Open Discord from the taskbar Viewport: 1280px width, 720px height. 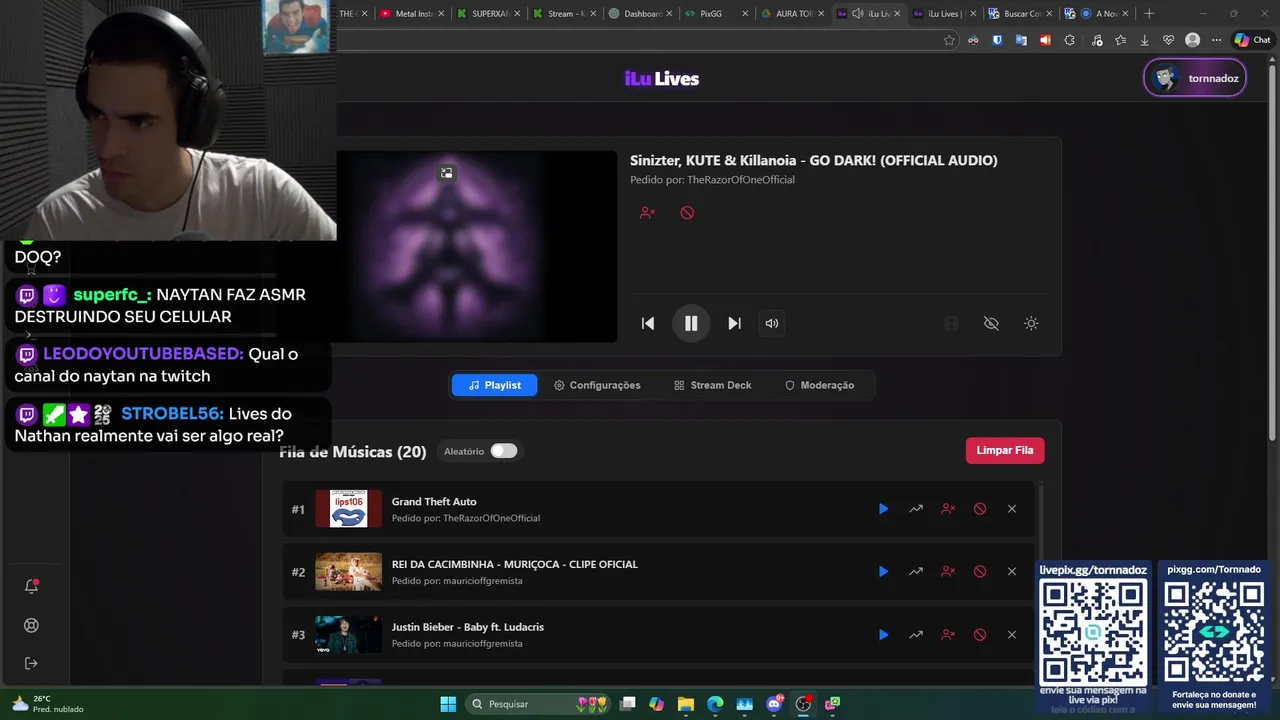pos(774,704)
